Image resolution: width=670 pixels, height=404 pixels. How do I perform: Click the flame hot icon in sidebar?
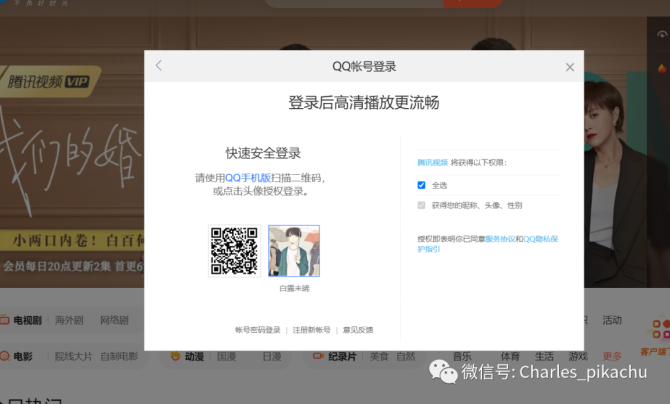coord(662,68)
